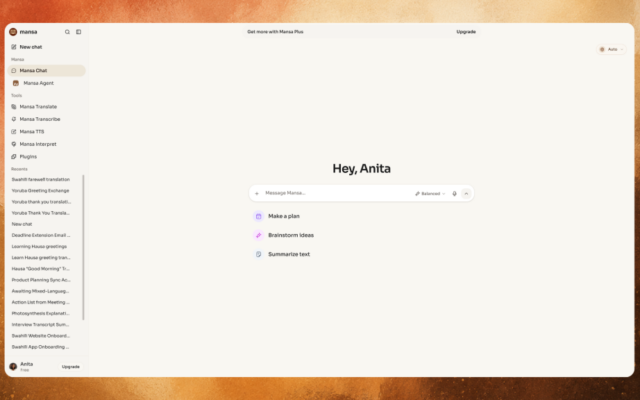640x400 pixels.
Task: Collapse sidebar using the panel toggle icon
Action: pyautogui.click(x=78, y=32)
